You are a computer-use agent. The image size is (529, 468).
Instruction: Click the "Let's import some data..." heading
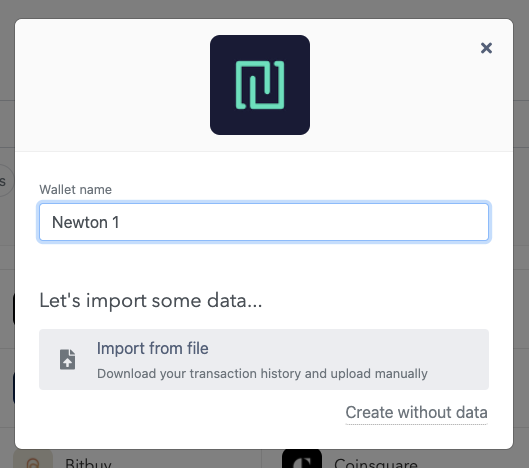click(150, 300)
